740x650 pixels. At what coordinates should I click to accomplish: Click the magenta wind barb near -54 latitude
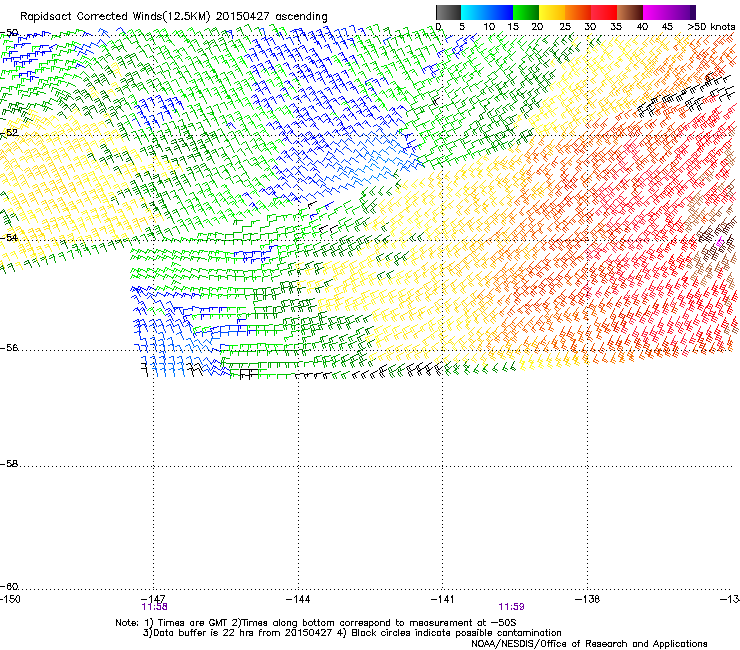pyautogui.click(x=720, y=243)
